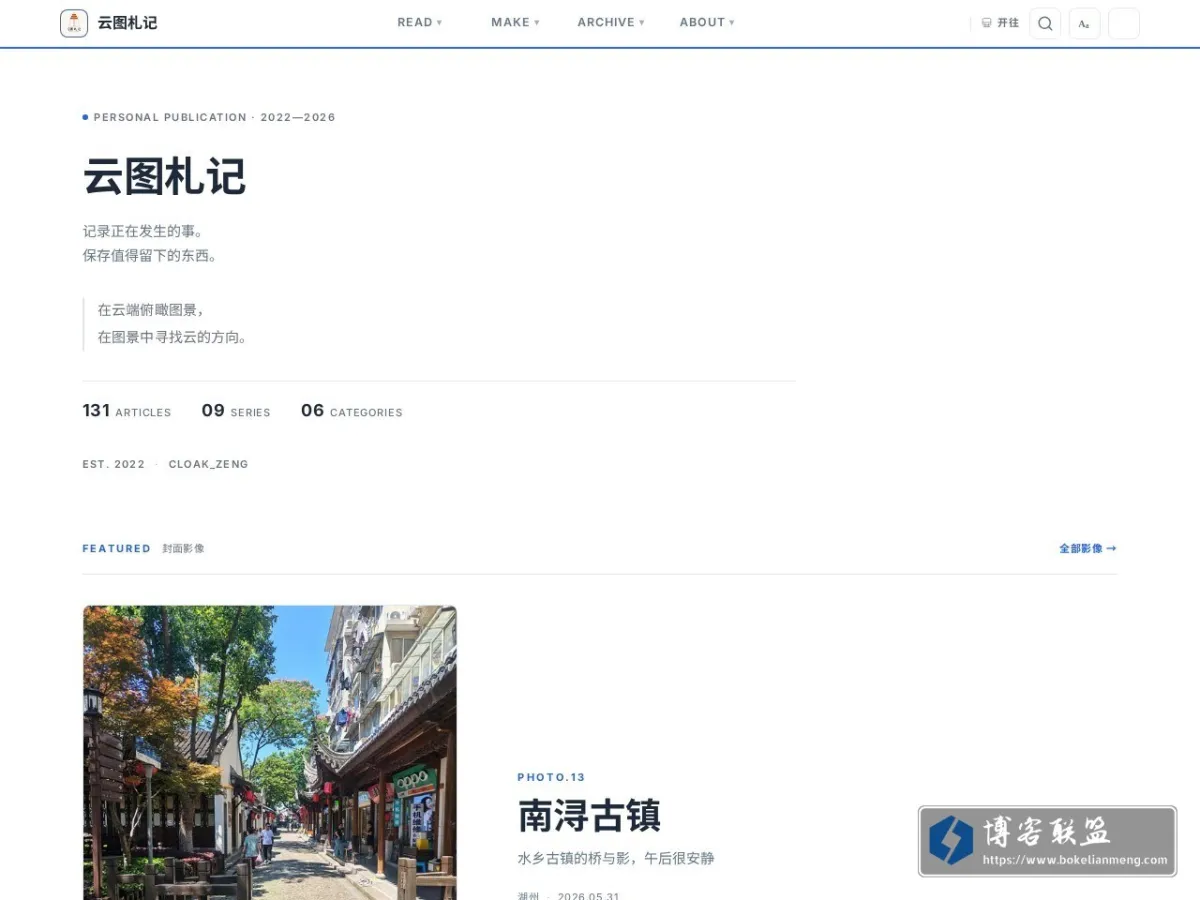Click the EST. 2022 text
Screen dimensions: 1200x900
pos(113,464)
